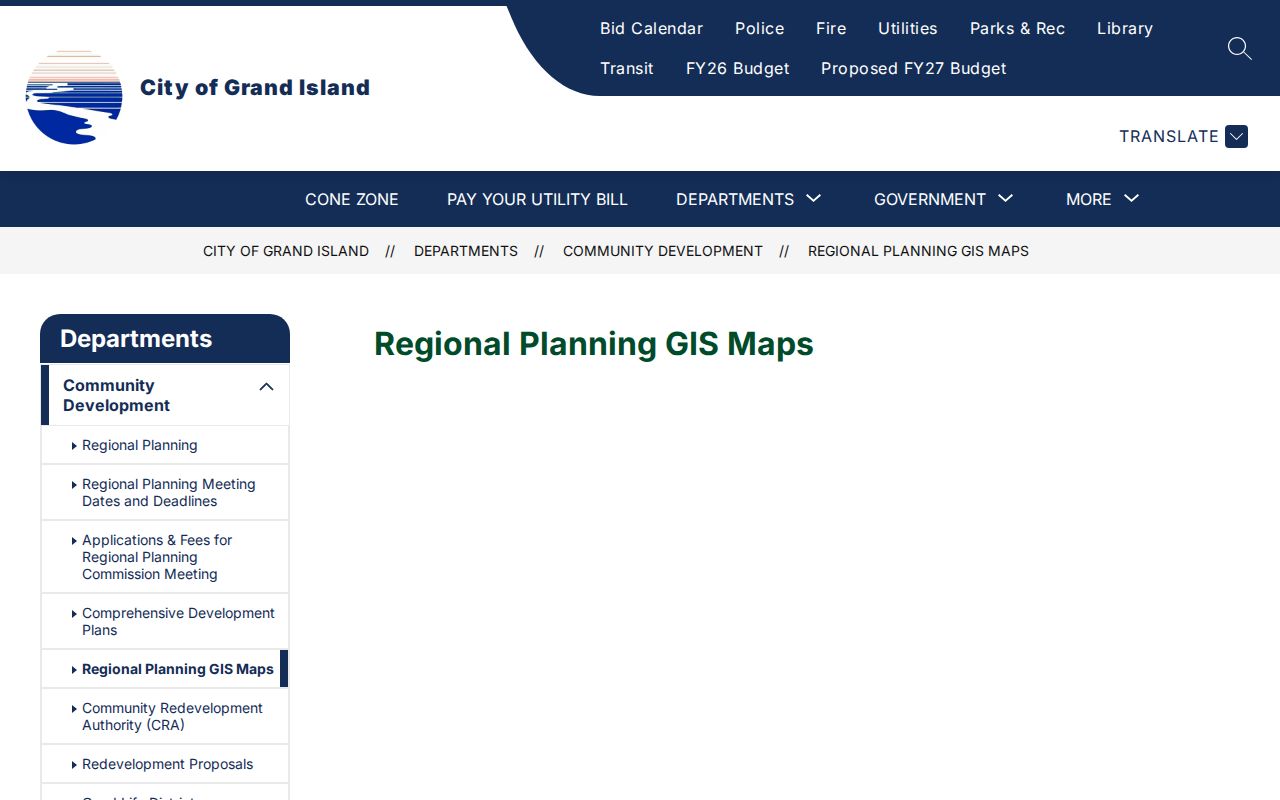The image size is (1280, 800).
Task: Open the Police quick link
Action: point(759,29)
